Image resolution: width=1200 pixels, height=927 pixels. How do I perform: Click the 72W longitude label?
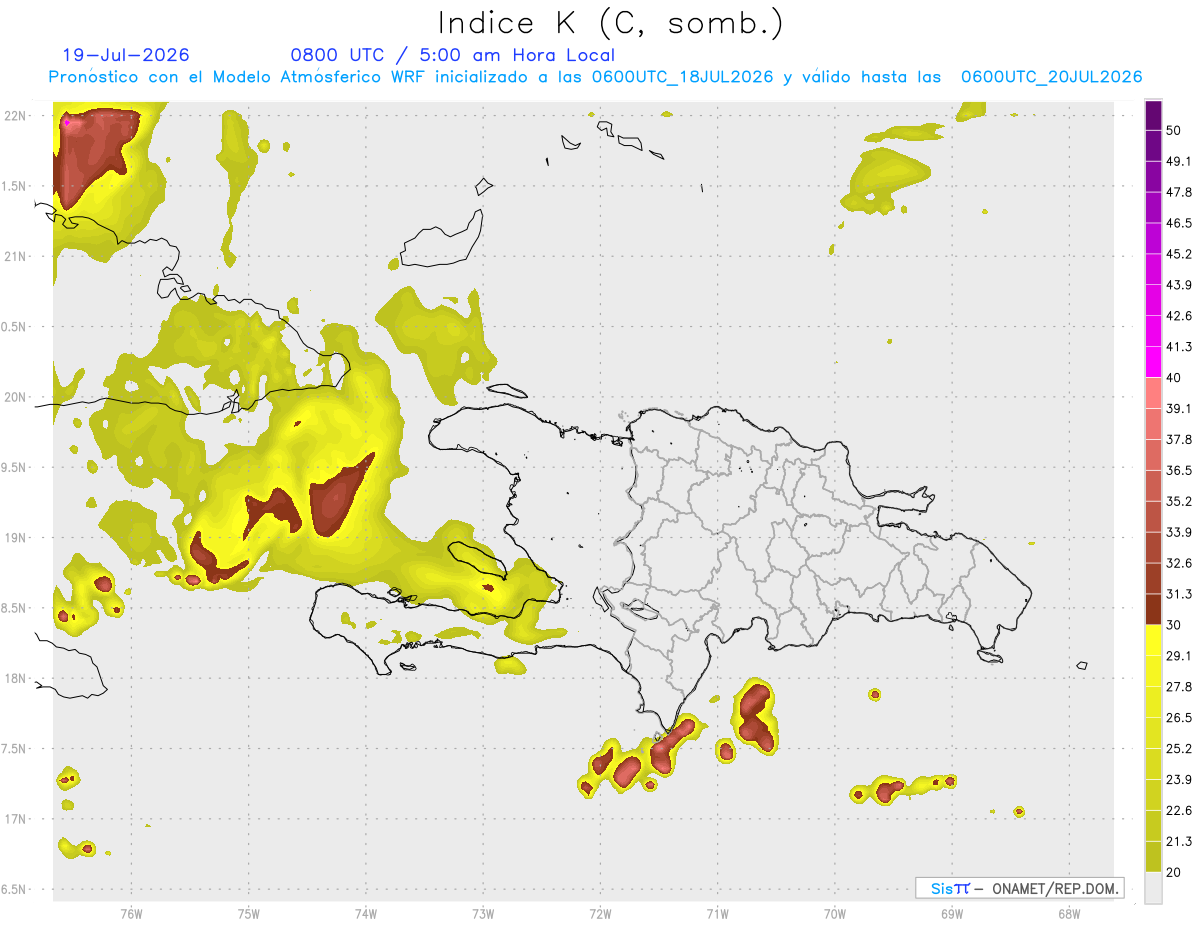[x=600, y=913]
